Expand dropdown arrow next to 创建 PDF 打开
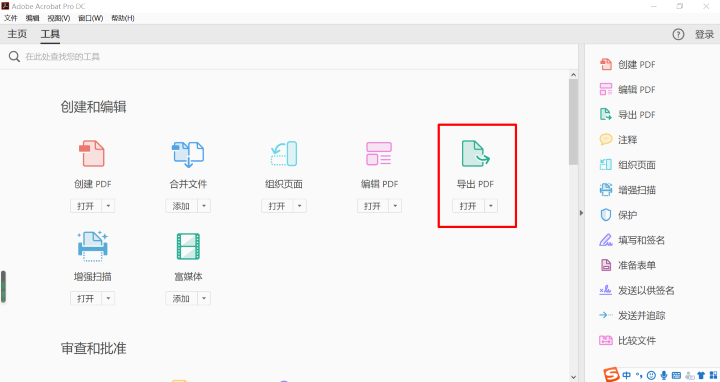Screen dimensions: 720x382 (108, 206)
